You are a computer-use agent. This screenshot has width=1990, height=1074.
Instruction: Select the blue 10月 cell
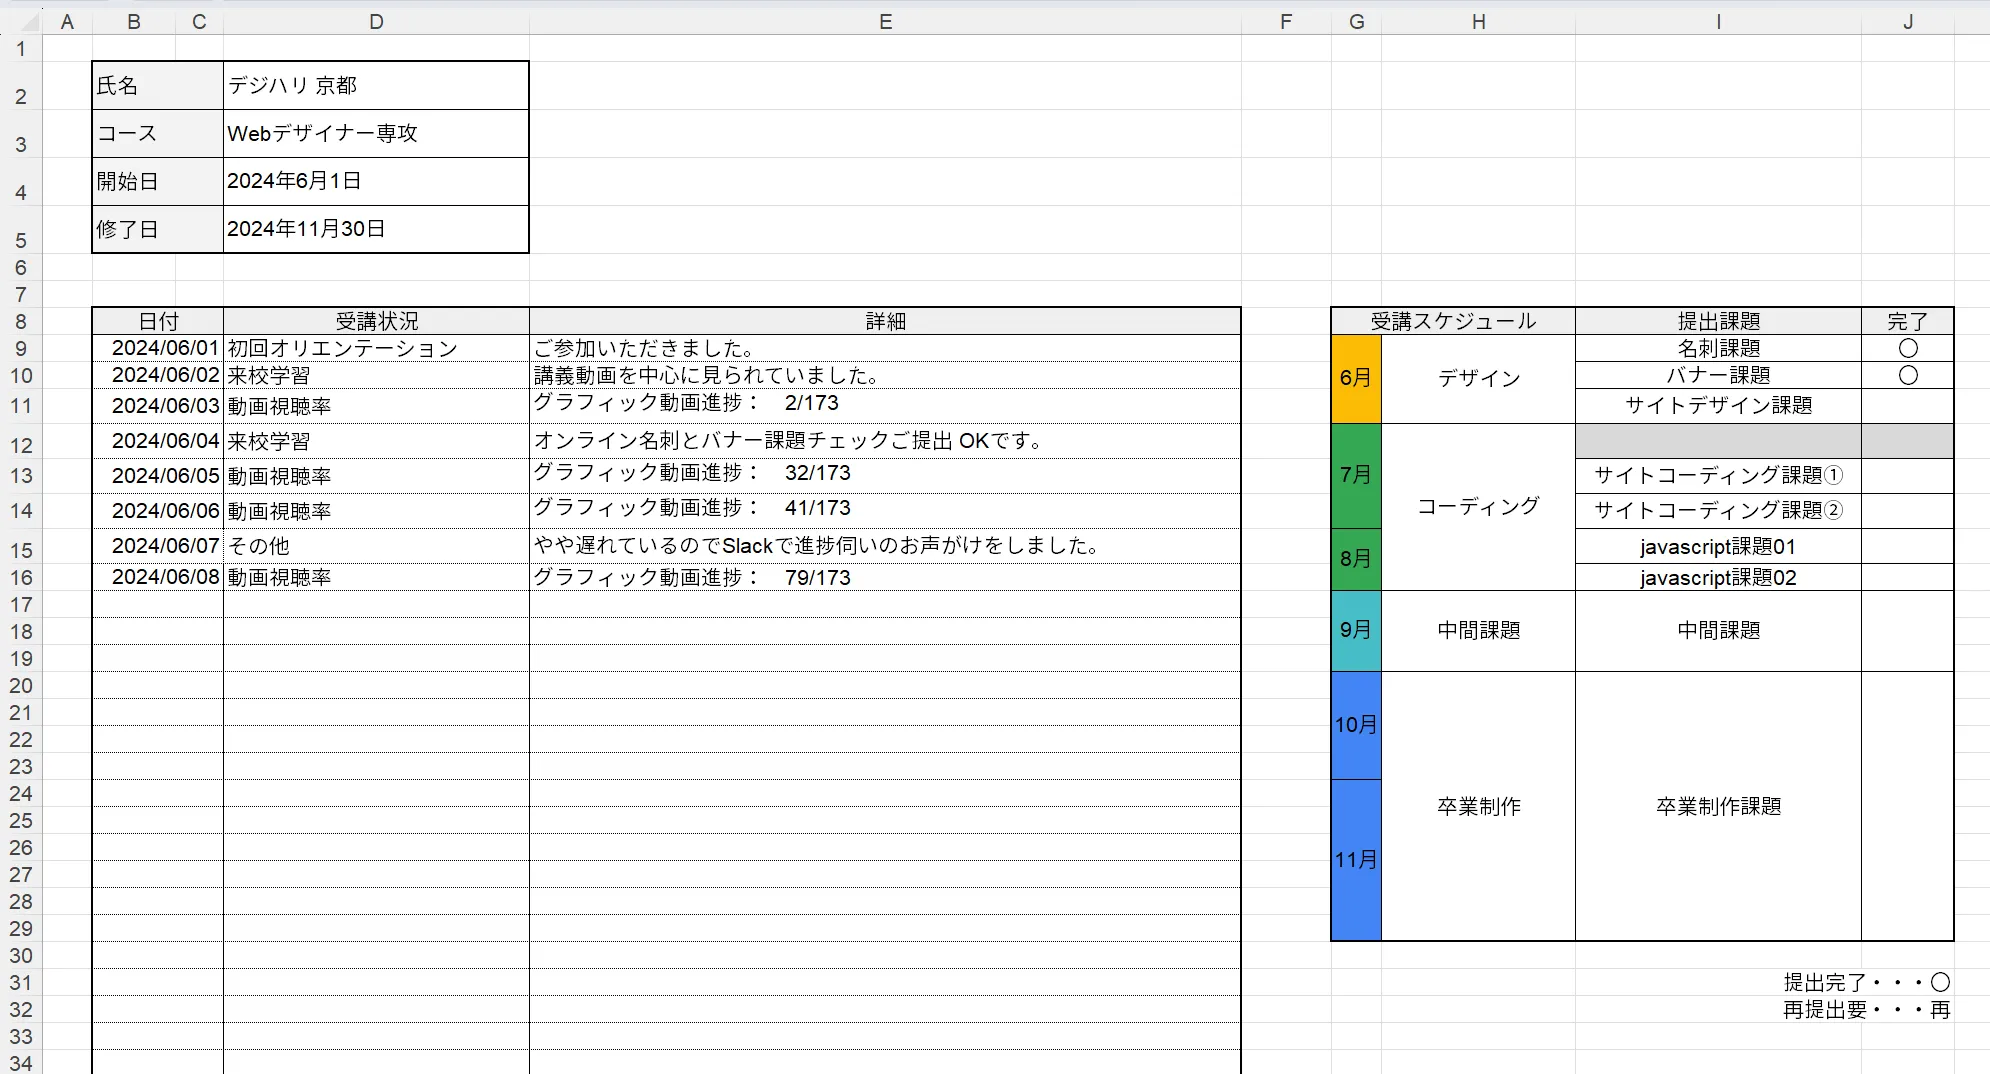click(1356, 725)
